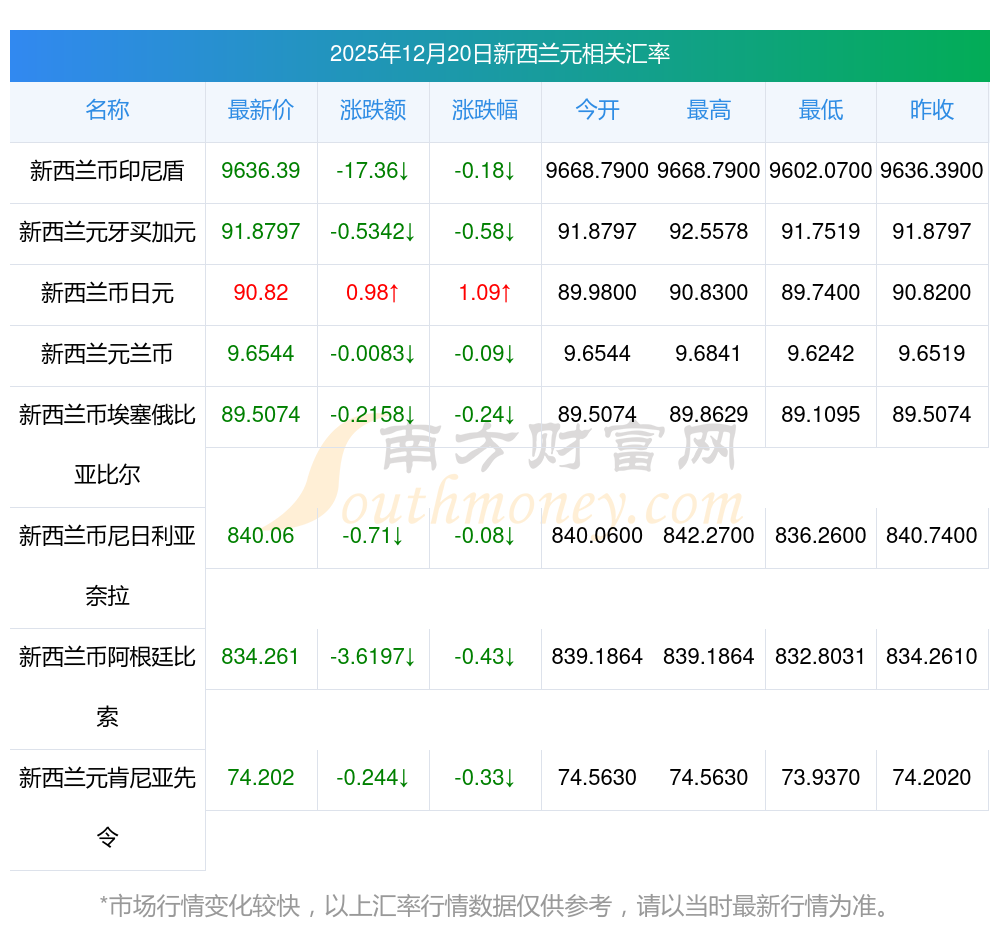Select the 新西兰币埃塞俄比亚比尔 row name

click(107, 443)
